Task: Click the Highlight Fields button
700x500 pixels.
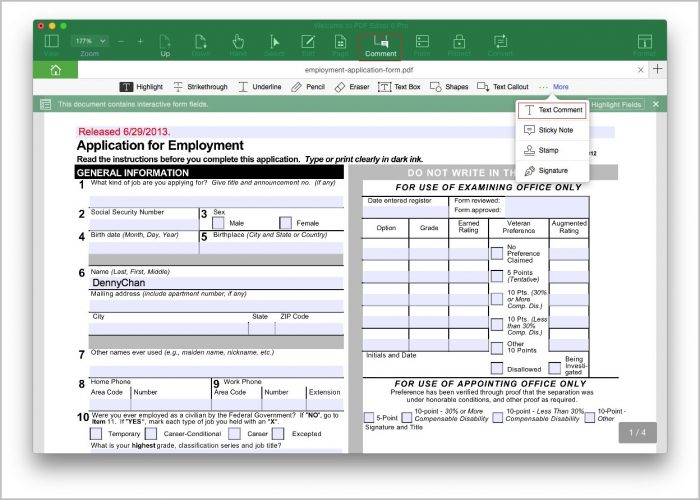Action: coord(616,104)
